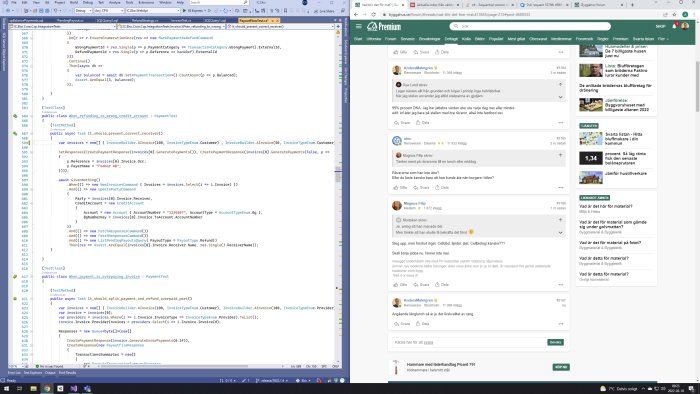Click the KÖP NU button on hammer ad
Screen dimensions: 700x394
(561, 367)
